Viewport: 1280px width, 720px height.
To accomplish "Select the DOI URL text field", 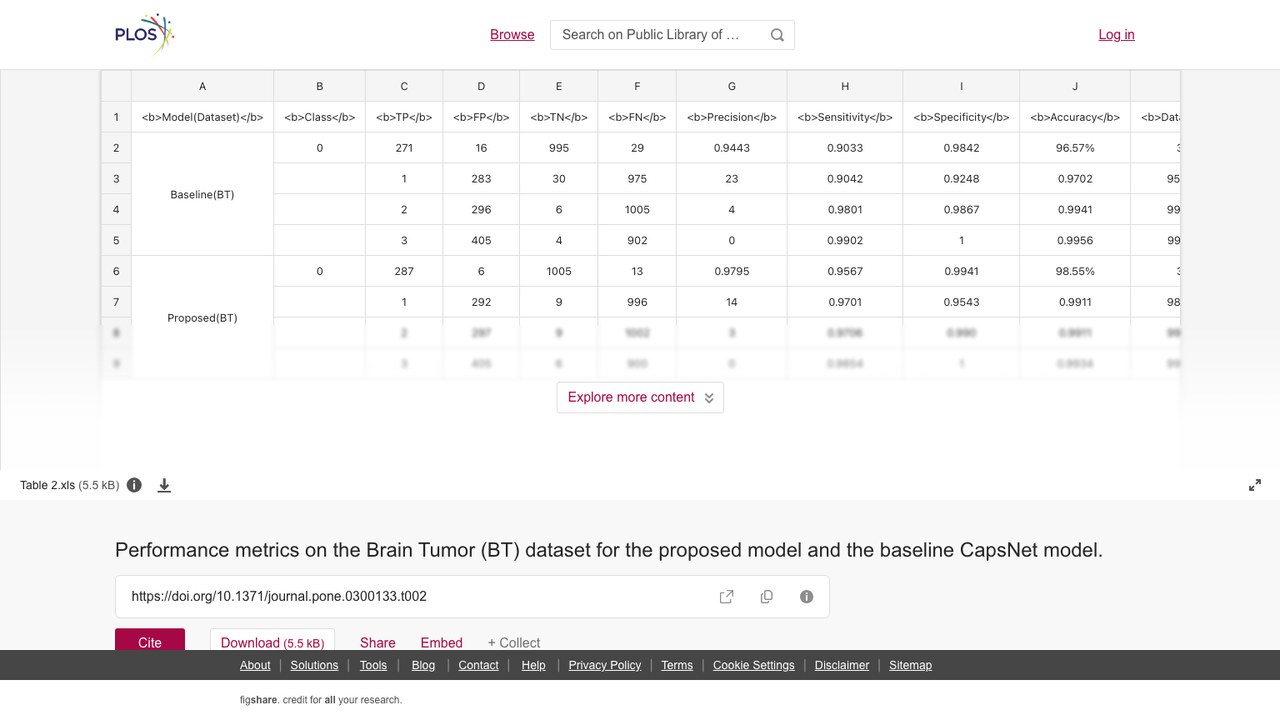I will coord(472,597).
